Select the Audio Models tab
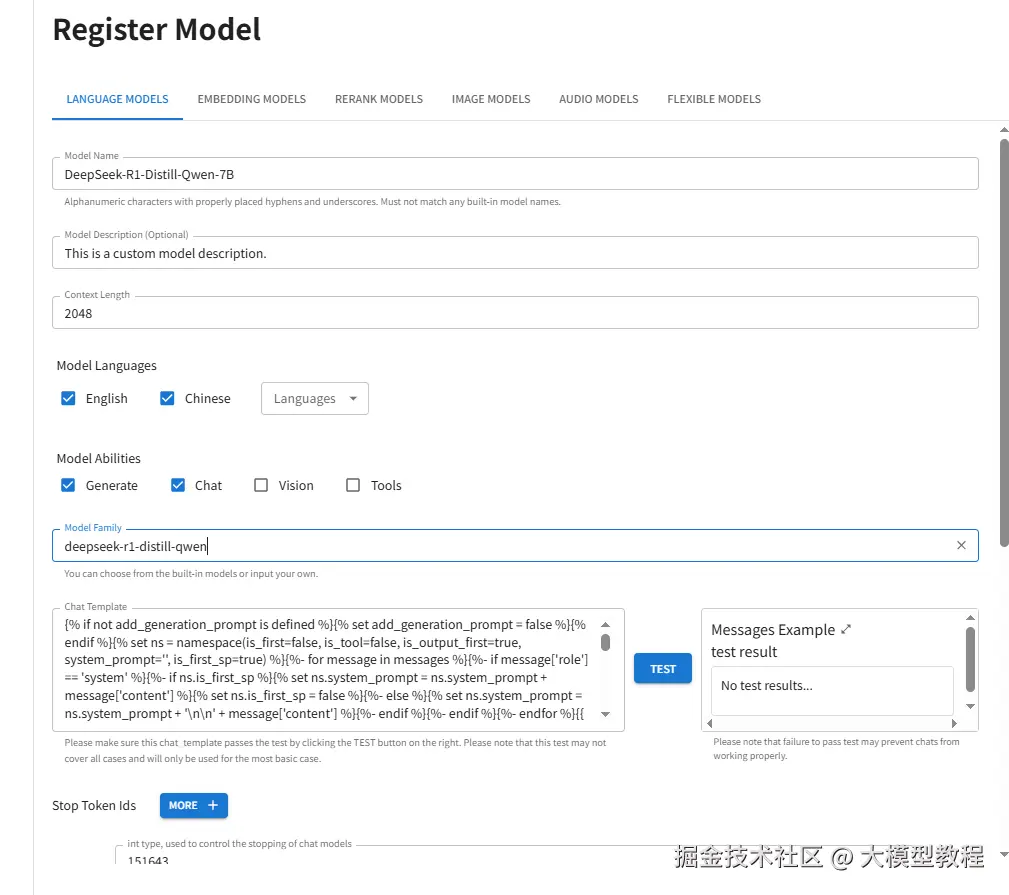The height and width of the screenshot is (895, 1009). tap(598, 99)
